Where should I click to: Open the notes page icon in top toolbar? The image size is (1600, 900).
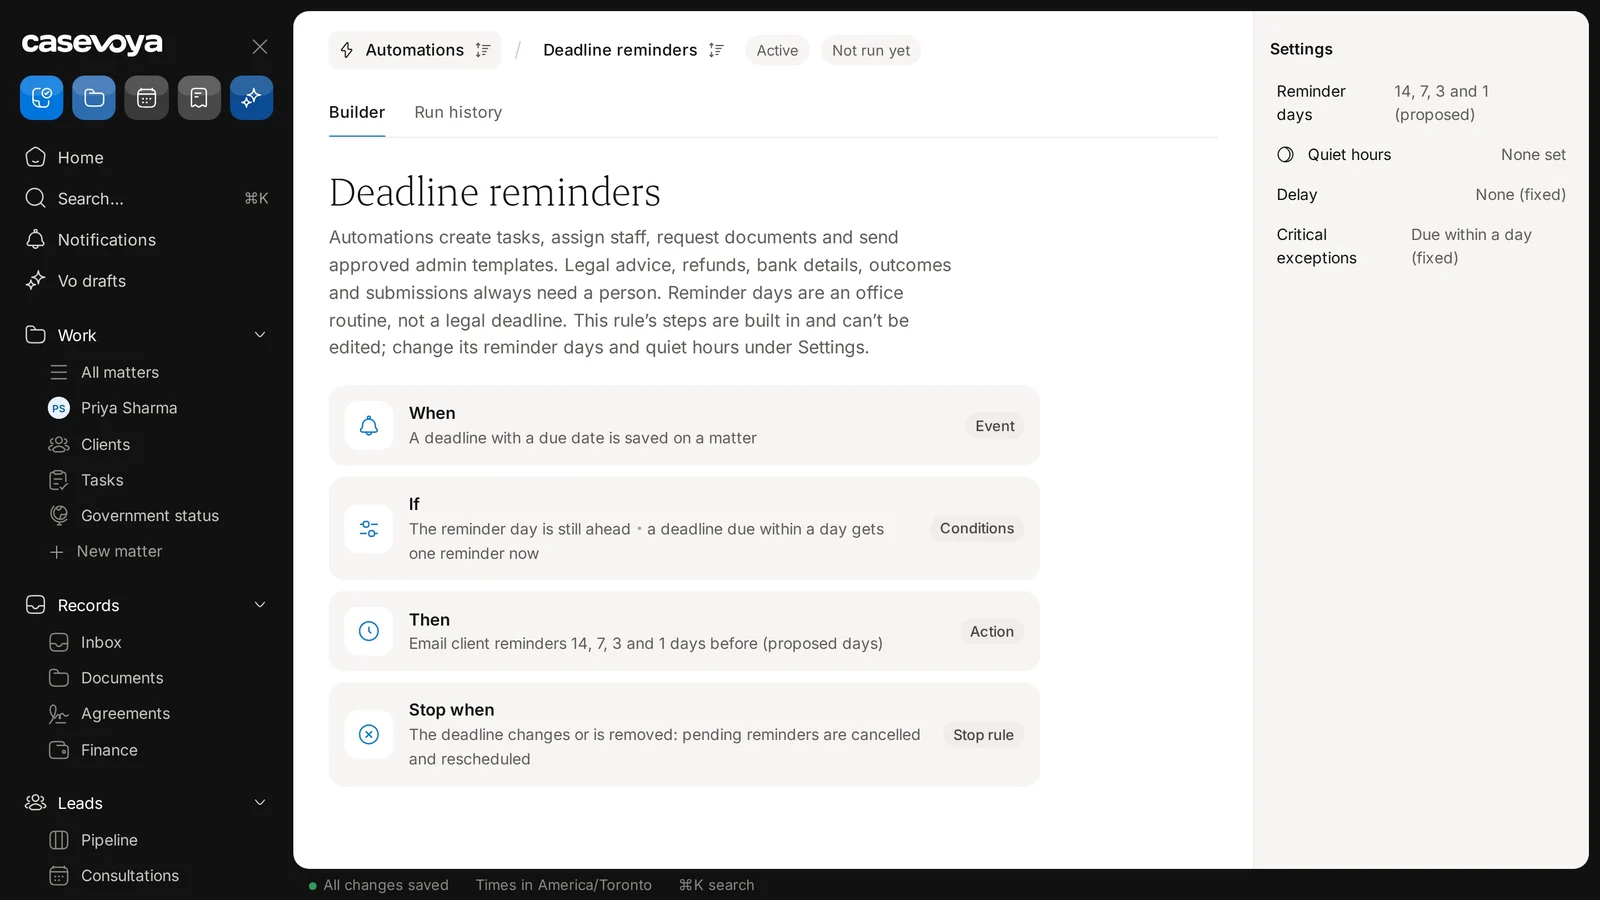coord(199,98)
